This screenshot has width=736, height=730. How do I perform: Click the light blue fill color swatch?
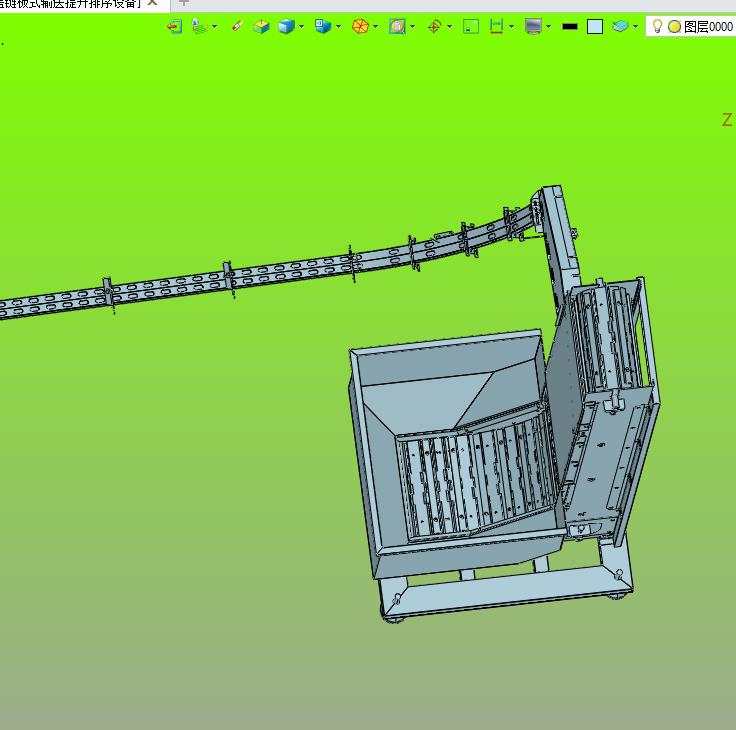(x=595, y=27)
